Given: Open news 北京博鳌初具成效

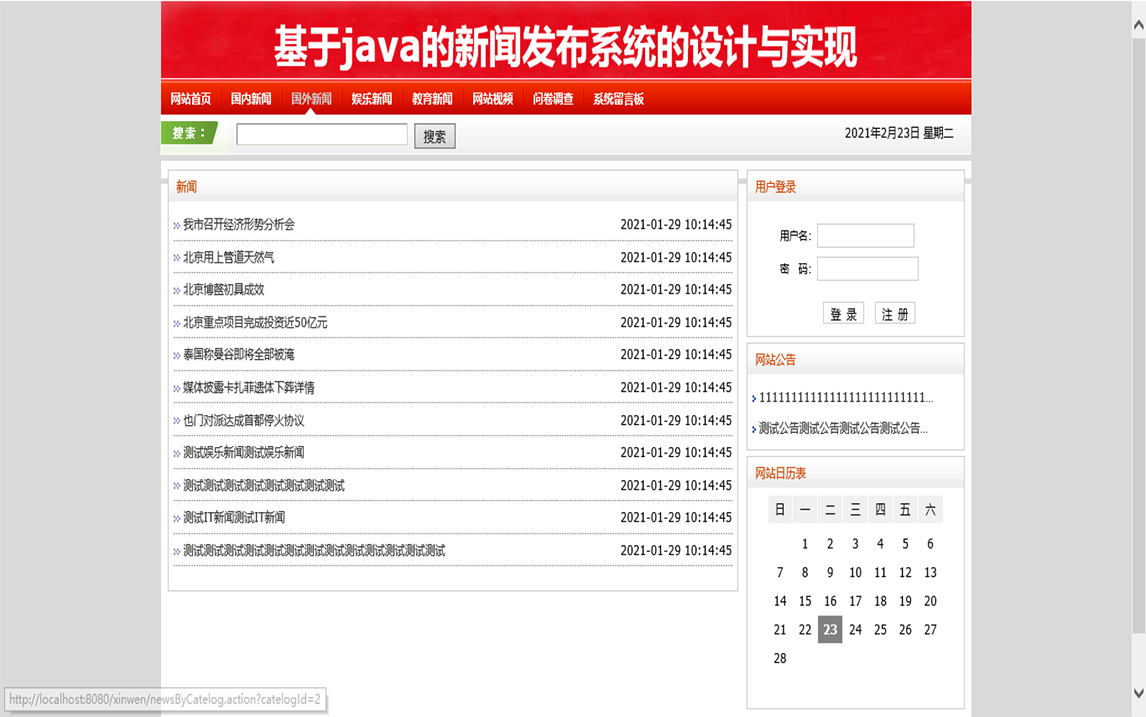Looking at the screenshot, I should [224, 289].
